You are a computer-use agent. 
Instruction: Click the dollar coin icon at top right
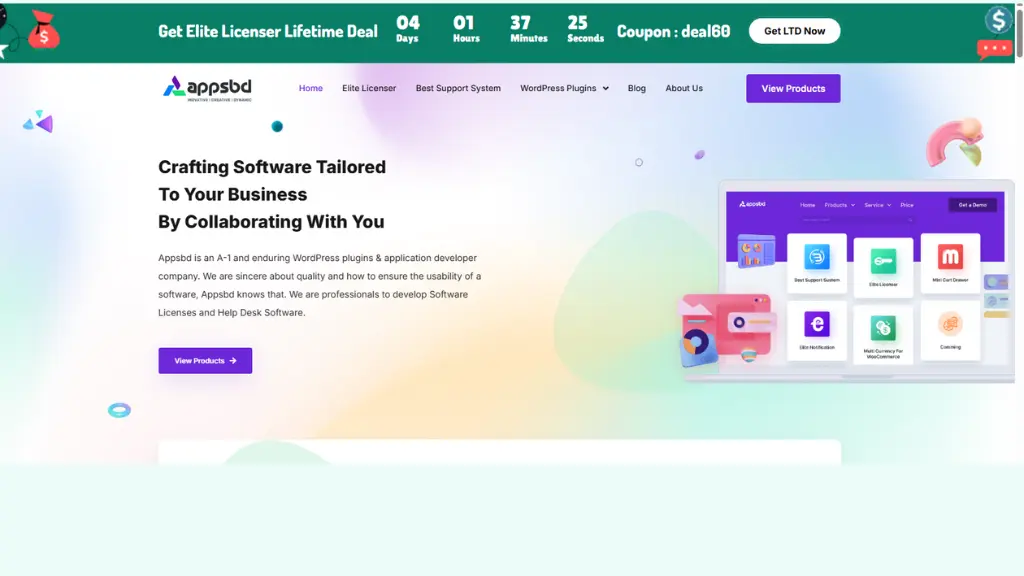click(999, 20)
